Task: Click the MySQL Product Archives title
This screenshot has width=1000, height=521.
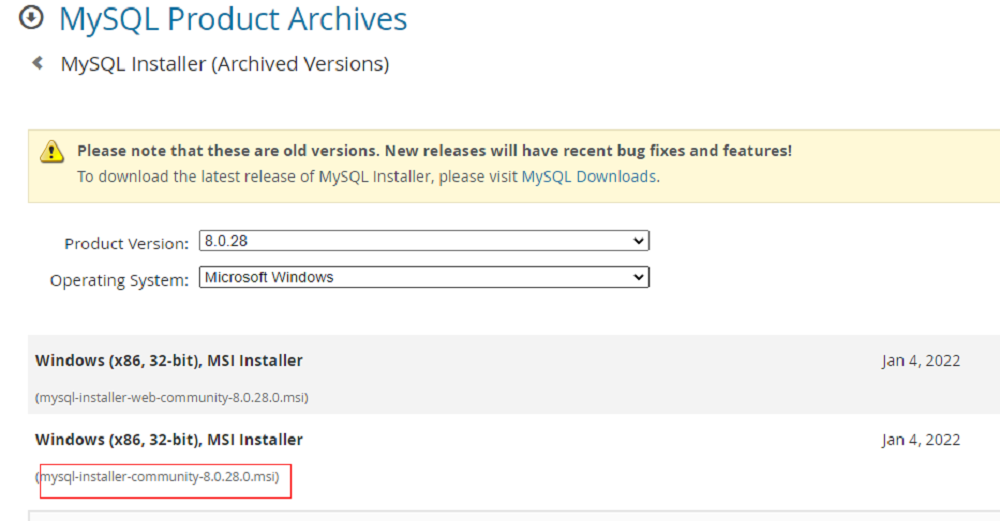Action: coord(233,18)
